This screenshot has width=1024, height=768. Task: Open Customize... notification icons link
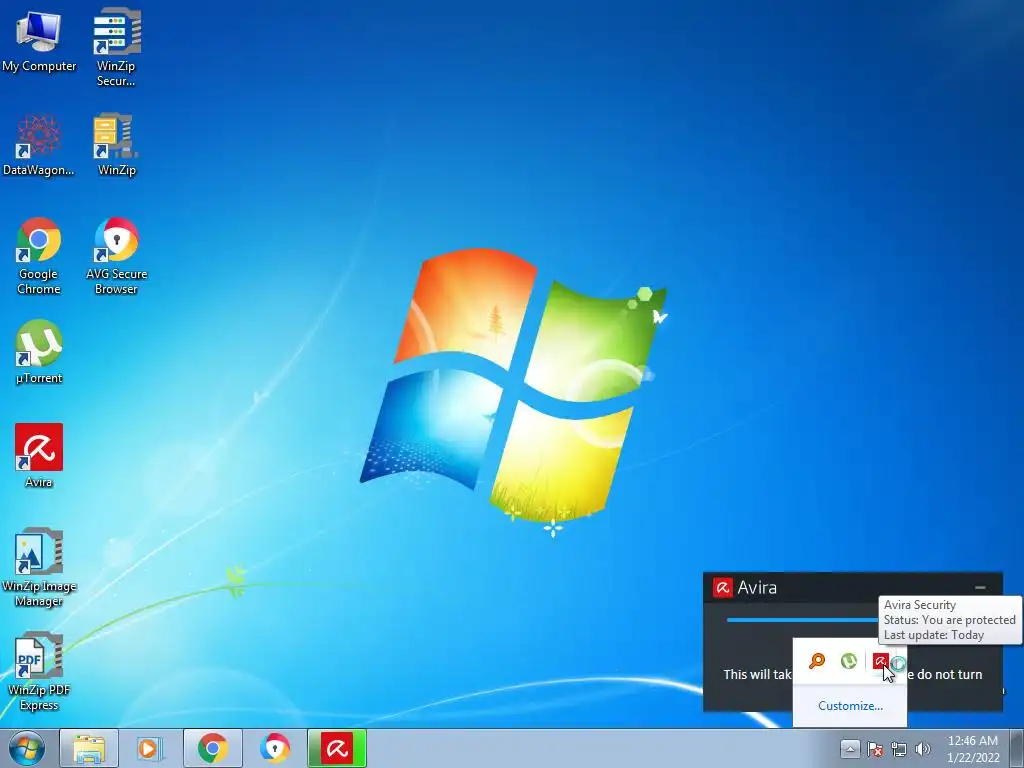850,705
